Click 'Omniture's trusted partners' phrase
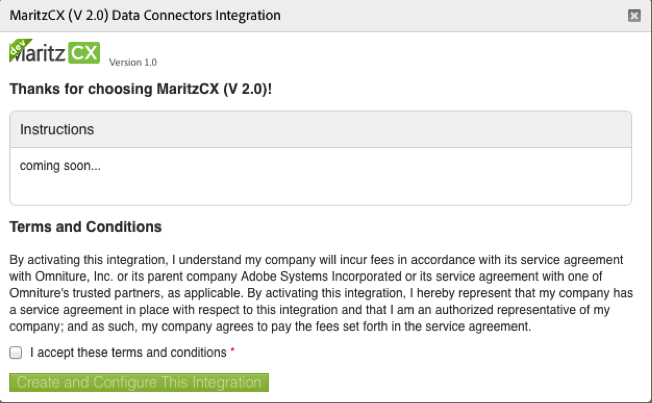The width and height of the screenshot is (652, 403). click(85, 293)
